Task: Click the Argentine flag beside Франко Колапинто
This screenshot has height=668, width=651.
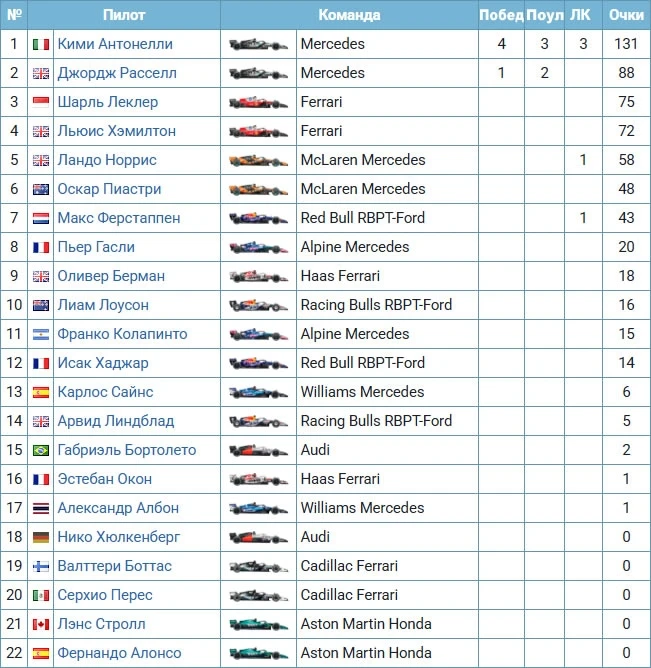Action: [41, 334]
